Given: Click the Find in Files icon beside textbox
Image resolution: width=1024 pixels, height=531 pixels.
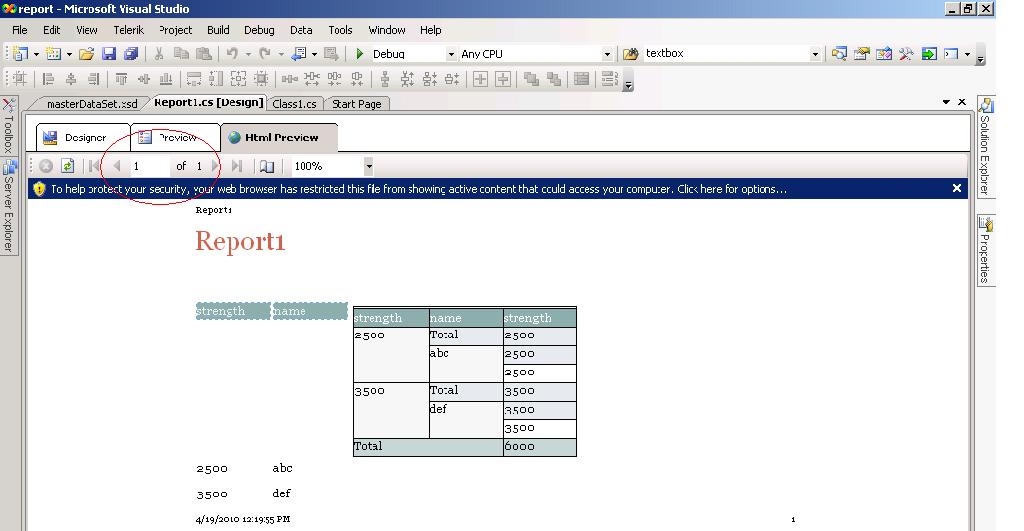Looking at the screenshot, I should pyautogui.click(x=630, y=54).
